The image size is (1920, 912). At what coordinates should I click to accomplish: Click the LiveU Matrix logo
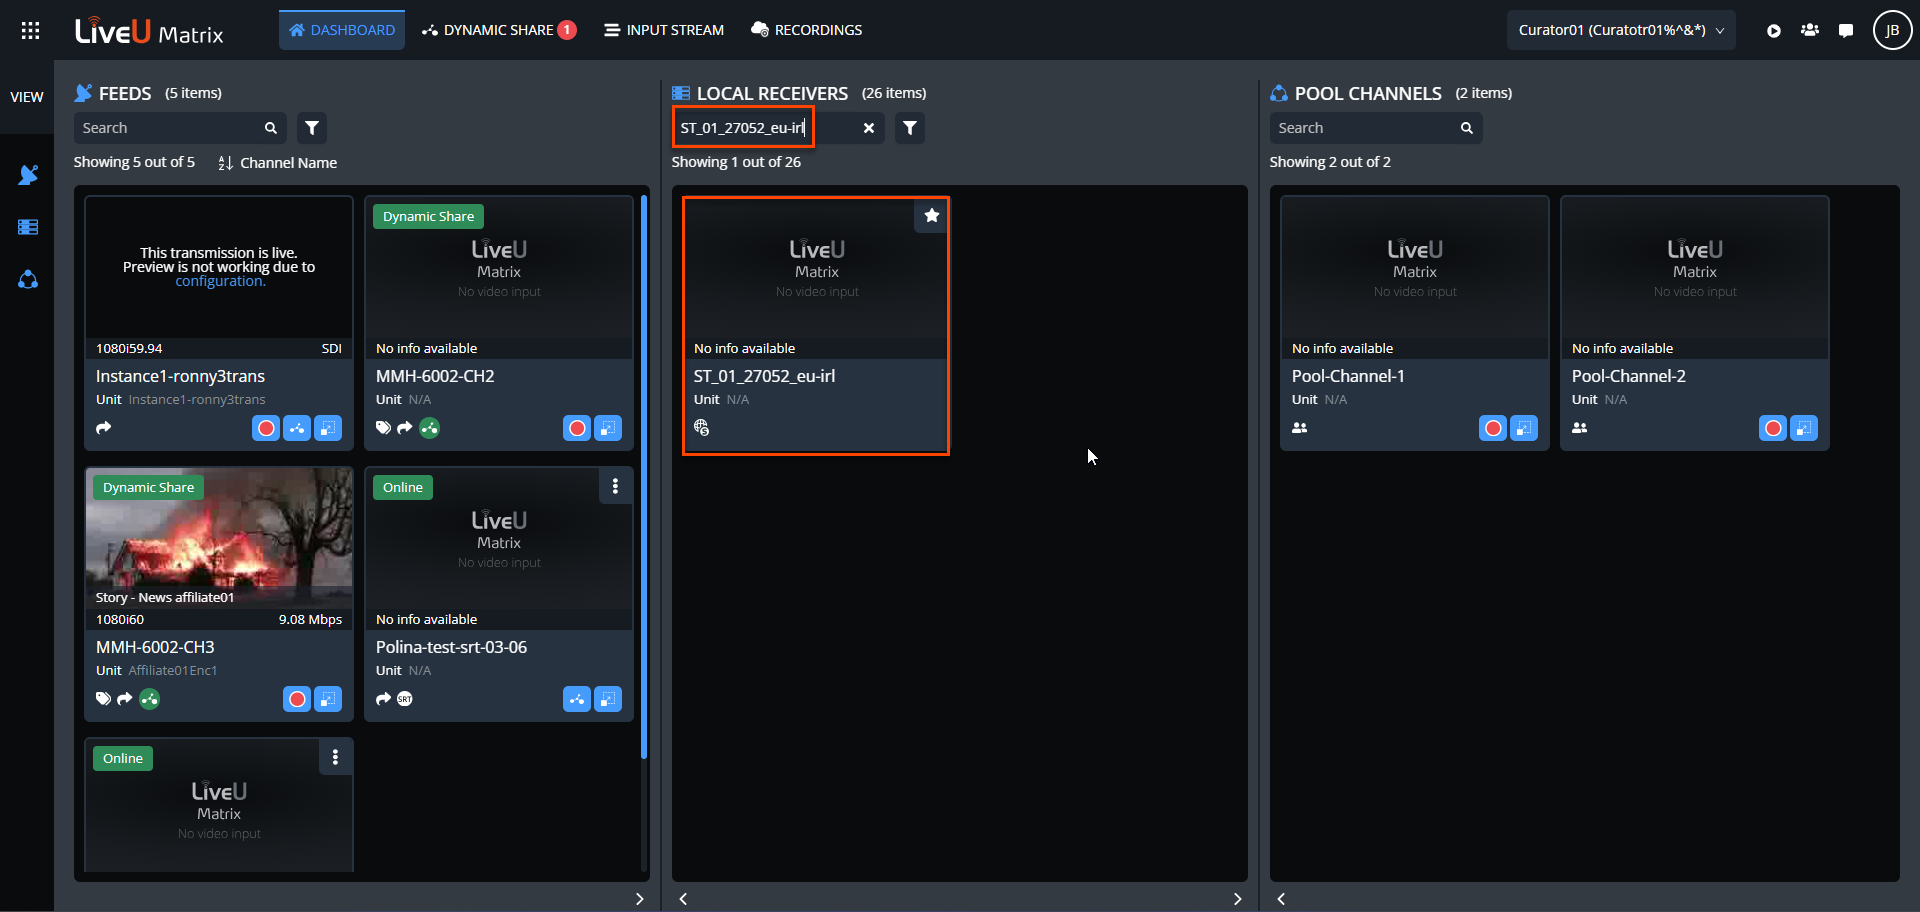(x=150, y=32)
